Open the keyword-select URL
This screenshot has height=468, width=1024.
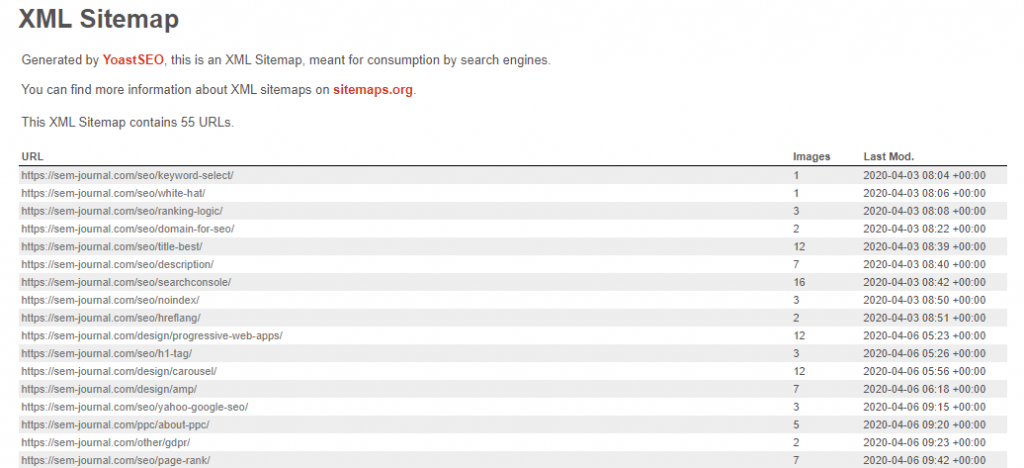pyautogui.click(x=127, y=176)
